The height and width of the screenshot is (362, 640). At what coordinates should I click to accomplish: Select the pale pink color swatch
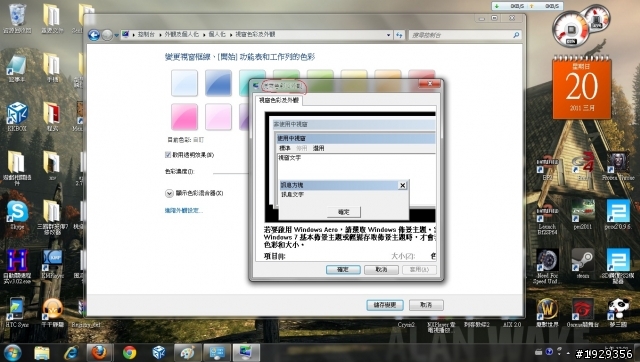pos(218,117)
